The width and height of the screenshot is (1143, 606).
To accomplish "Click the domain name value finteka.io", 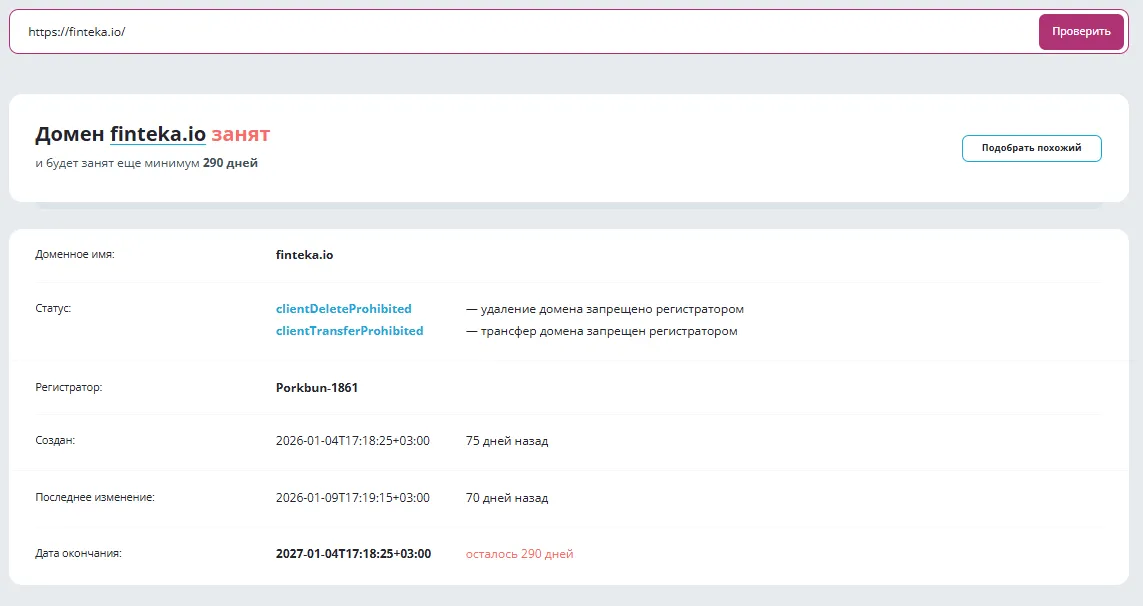I will click(x=304, y=255).
